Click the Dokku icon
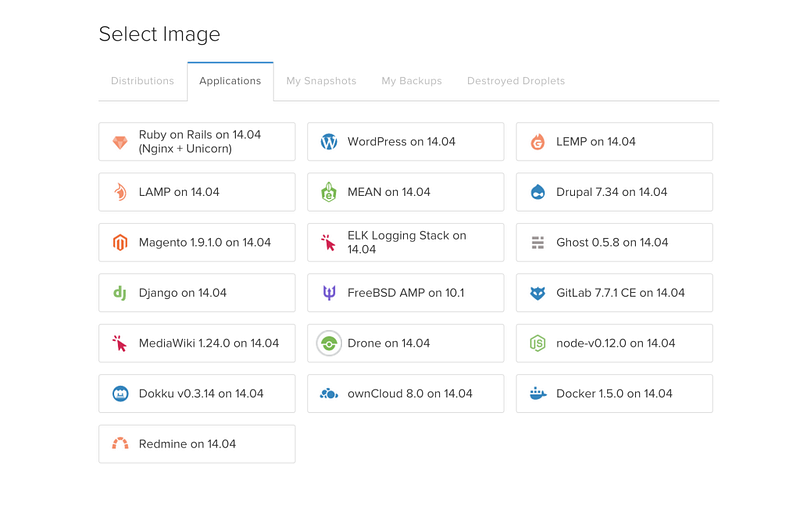The height and width of the screenshot is (505, 800). 120,394
